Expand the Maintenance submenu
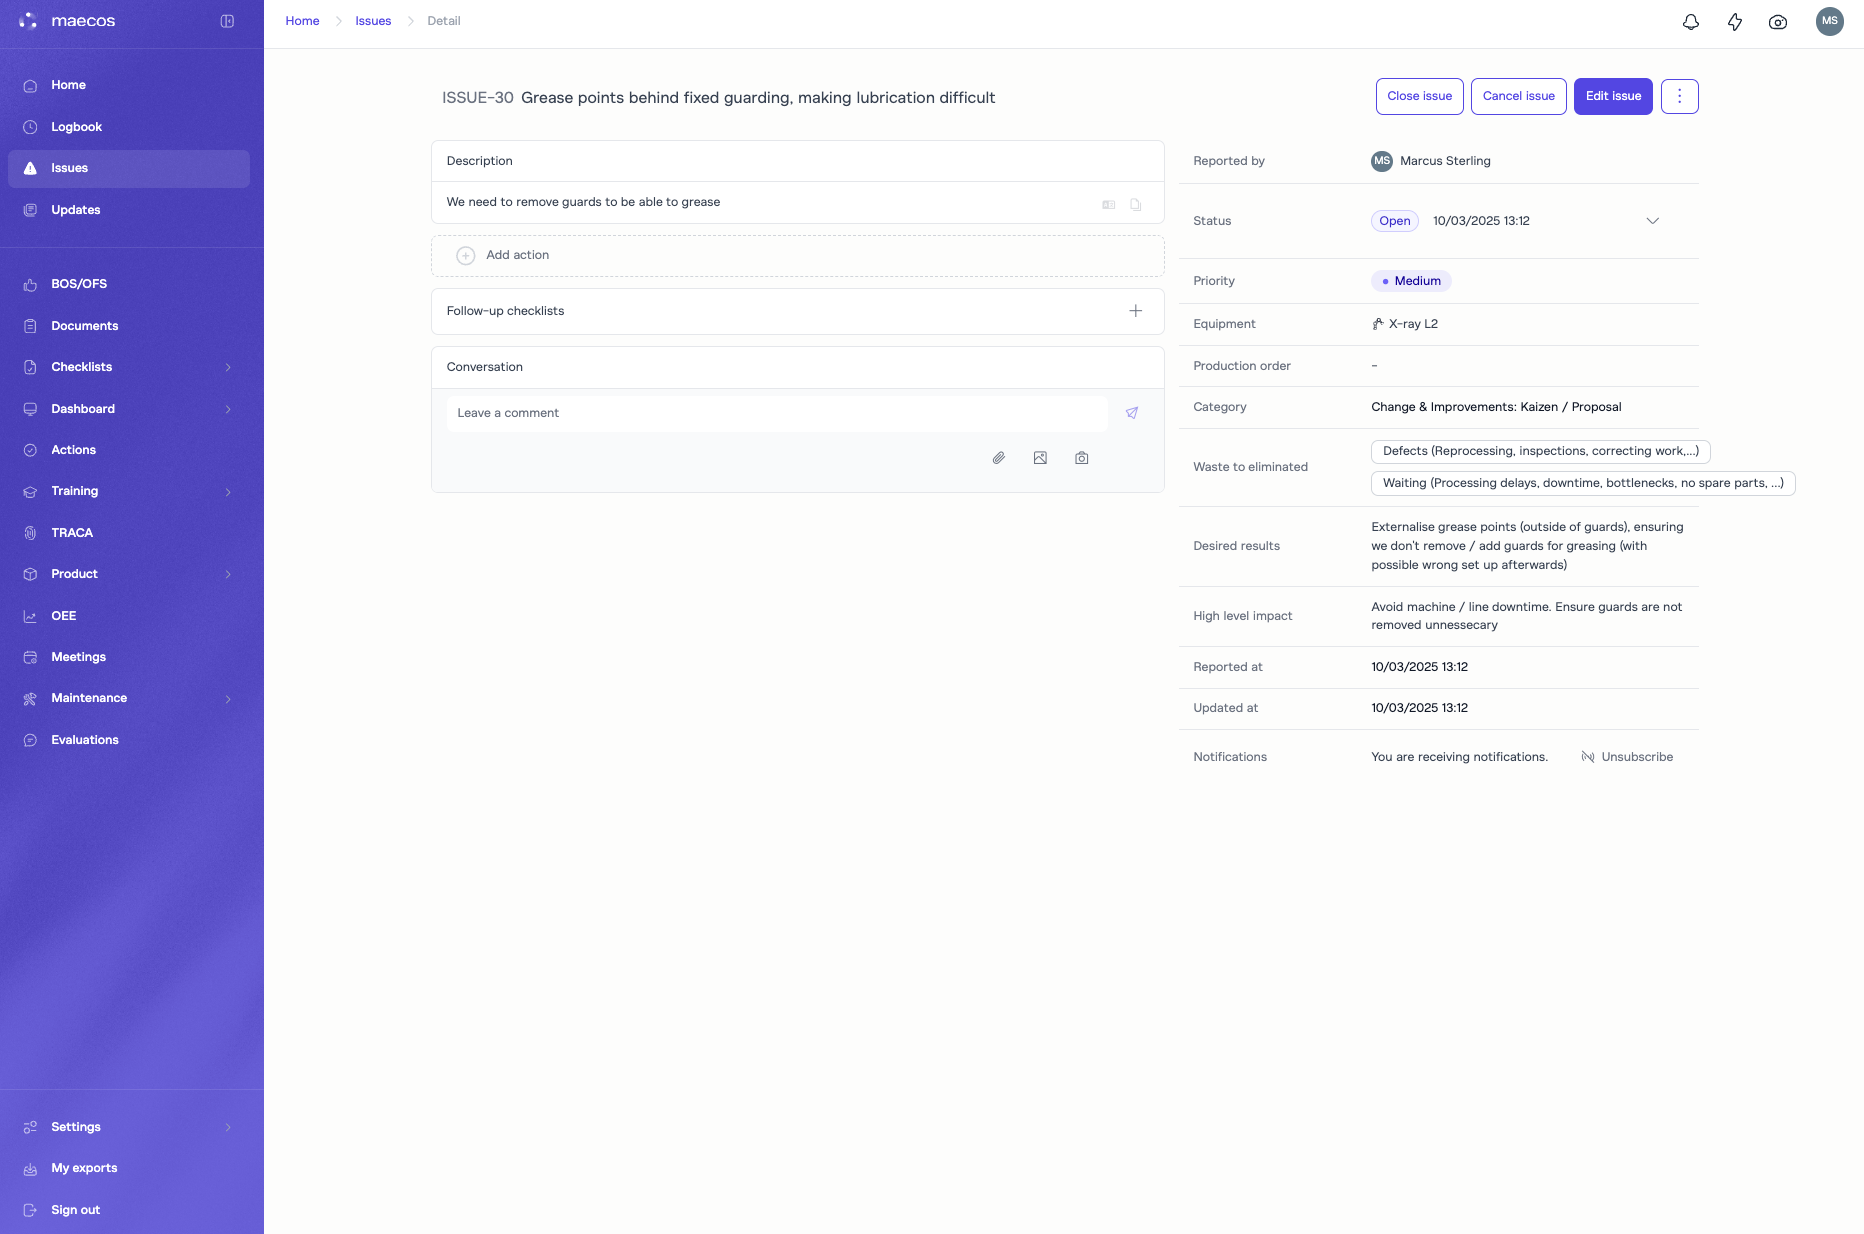 (x=228, y=699)
